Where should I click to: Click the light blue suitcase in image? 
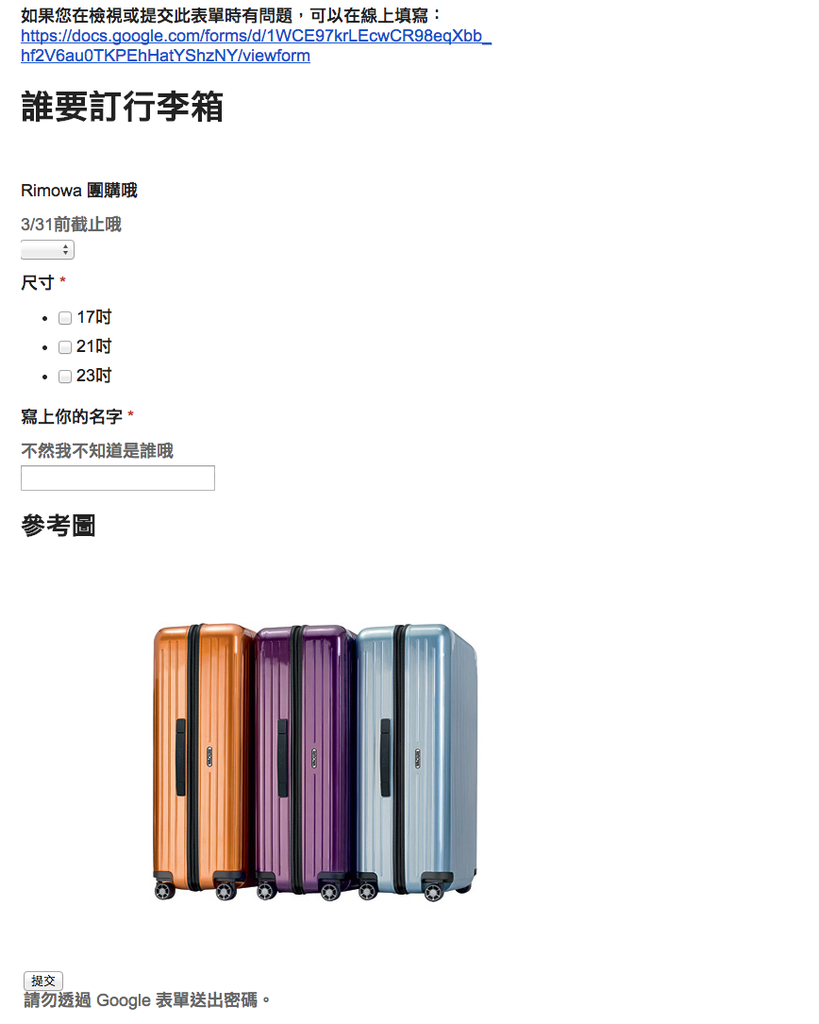[x=418, y=762]
